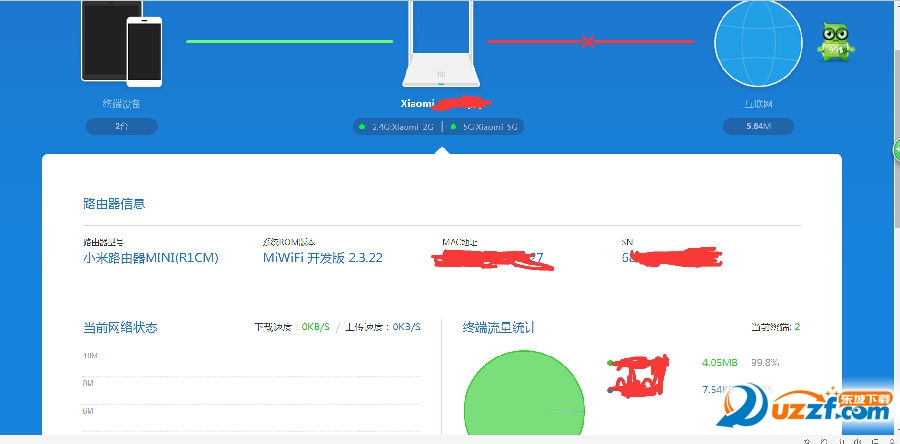Click the download speed 0KB/S value
Image resolution: width=900 pixels, height=444 pixels.
(316, 327)
